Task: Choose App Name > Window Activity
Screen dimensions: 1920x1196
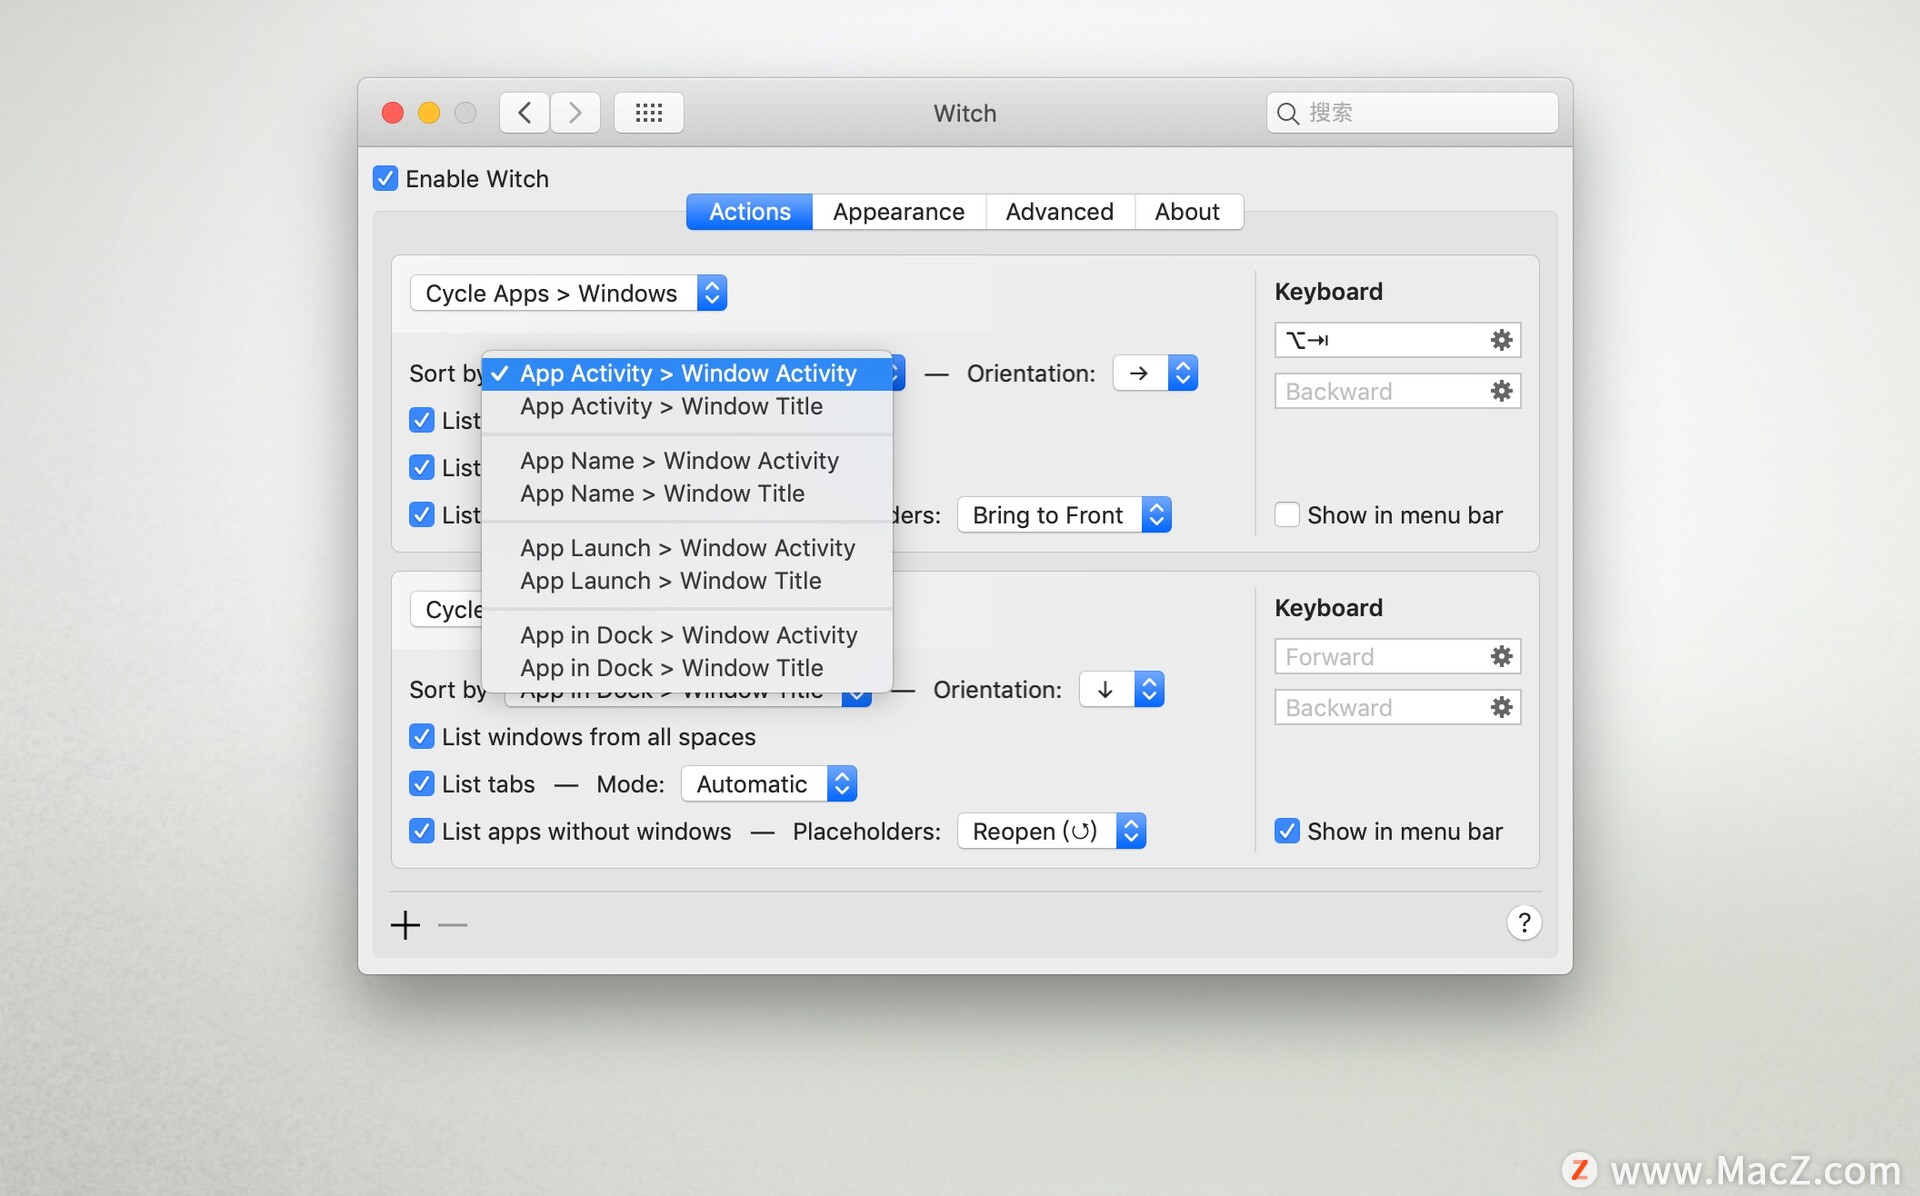Action: pyautogui.click(x=687, y=460)
